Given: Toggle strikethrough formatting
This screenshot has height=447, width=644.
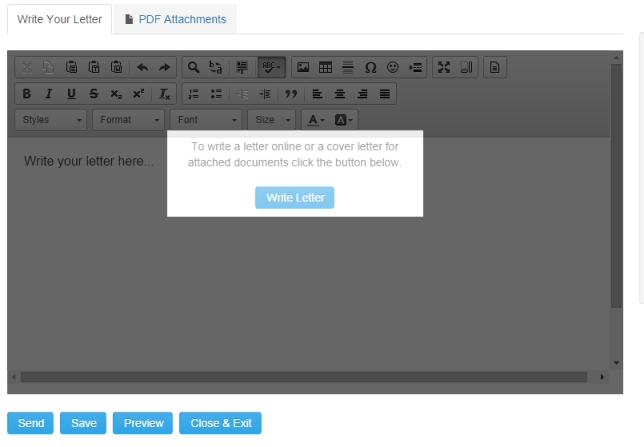Looking at the screenshot, I should point(94,94).
